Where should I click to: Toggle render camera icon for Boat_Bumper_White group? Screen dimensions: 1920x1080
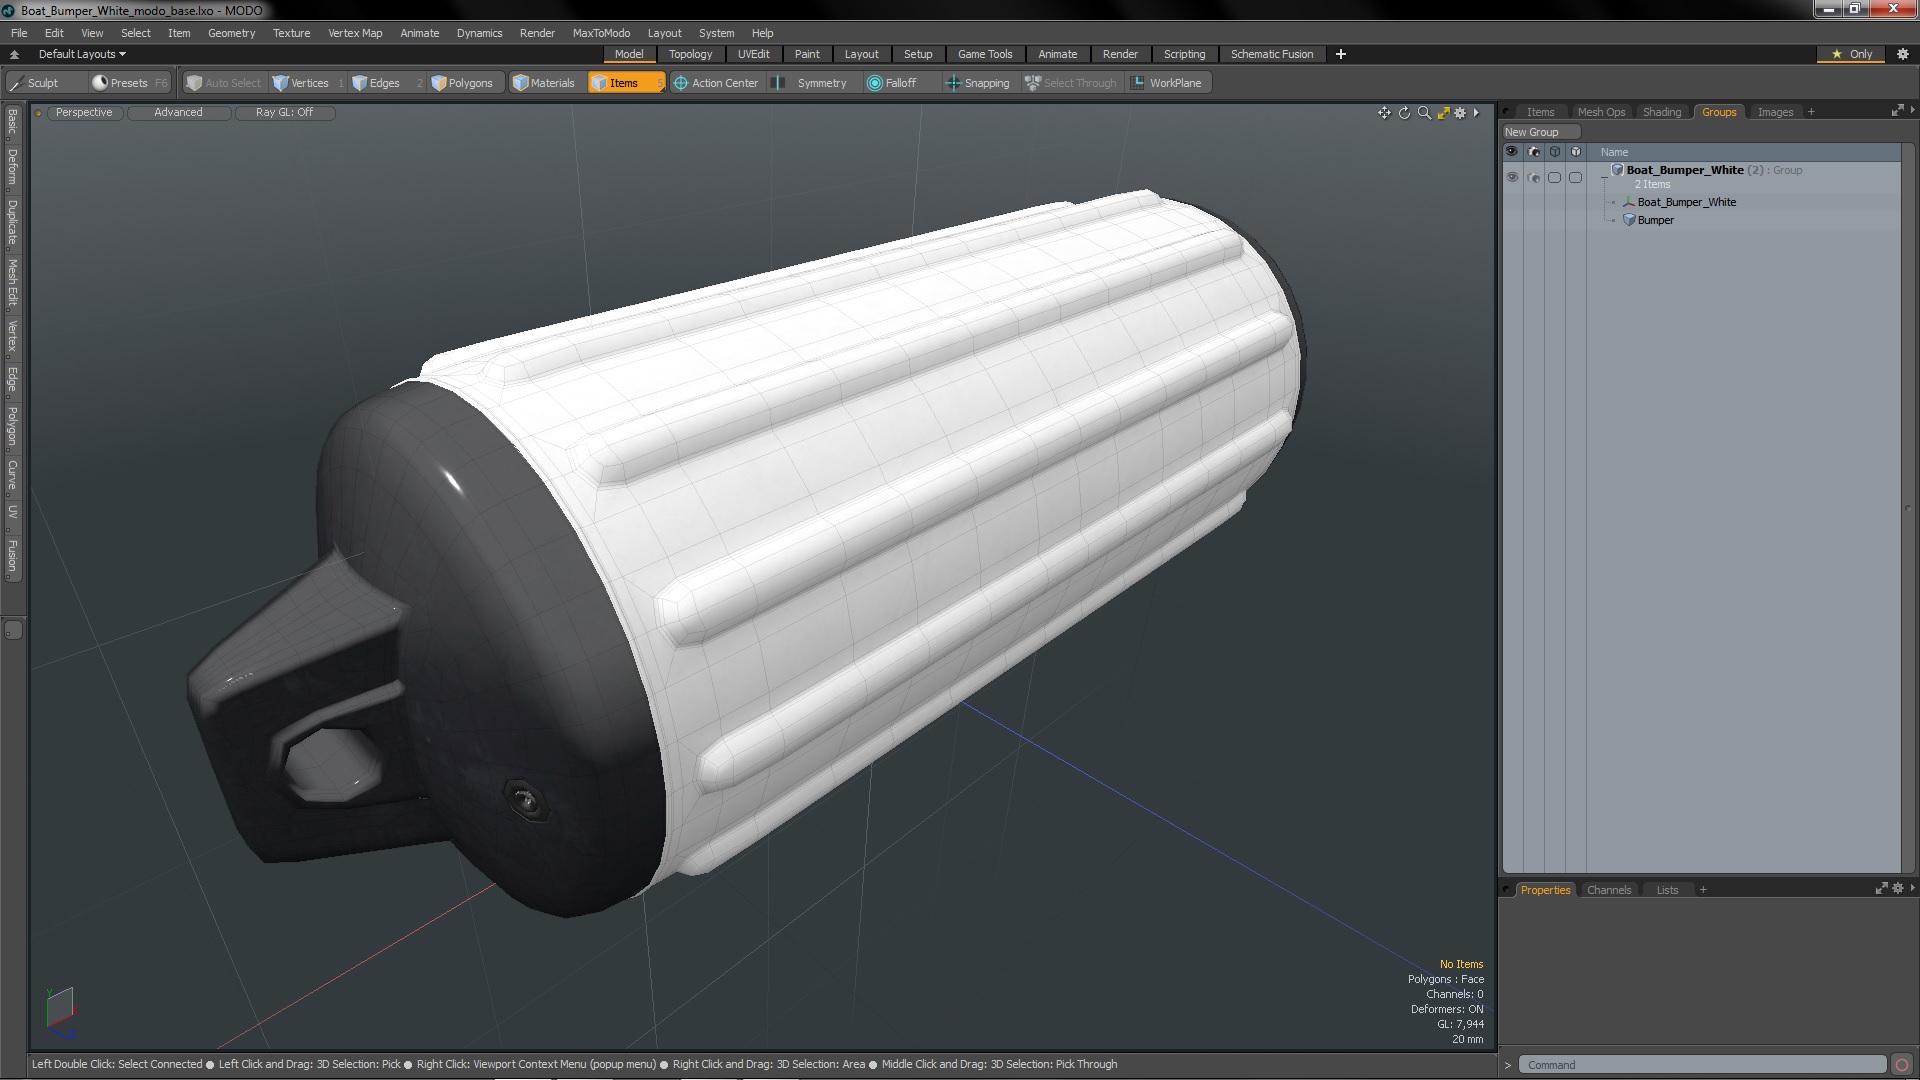(x=1534, y=177)
